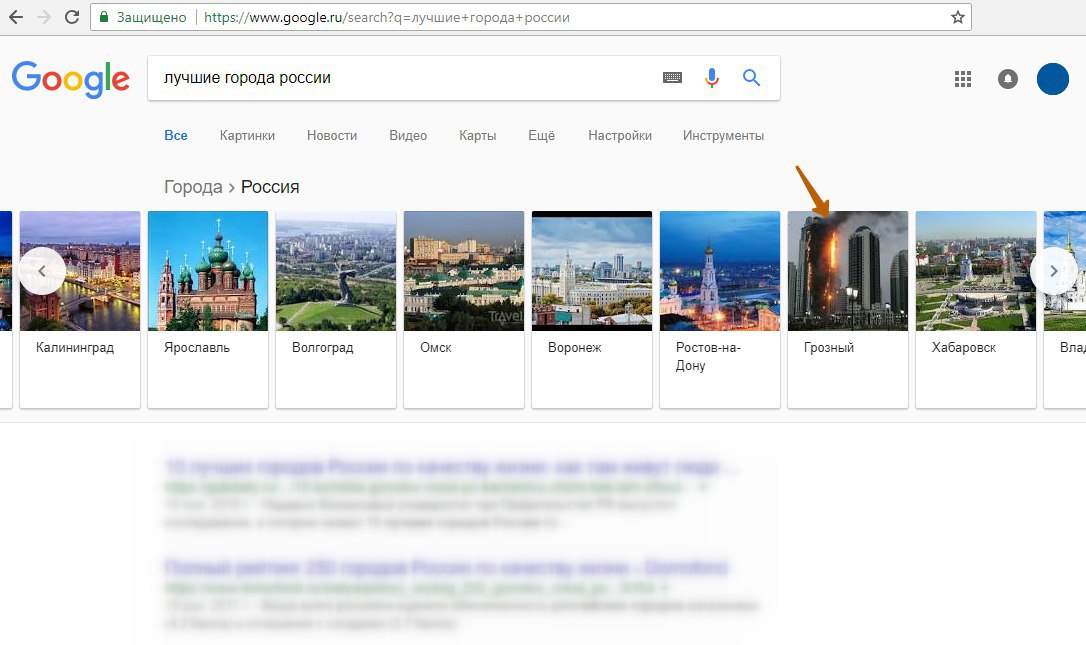Open the account avatar menu
Viewport: 1086px width, 645px height.
[x=1052, y=79]
